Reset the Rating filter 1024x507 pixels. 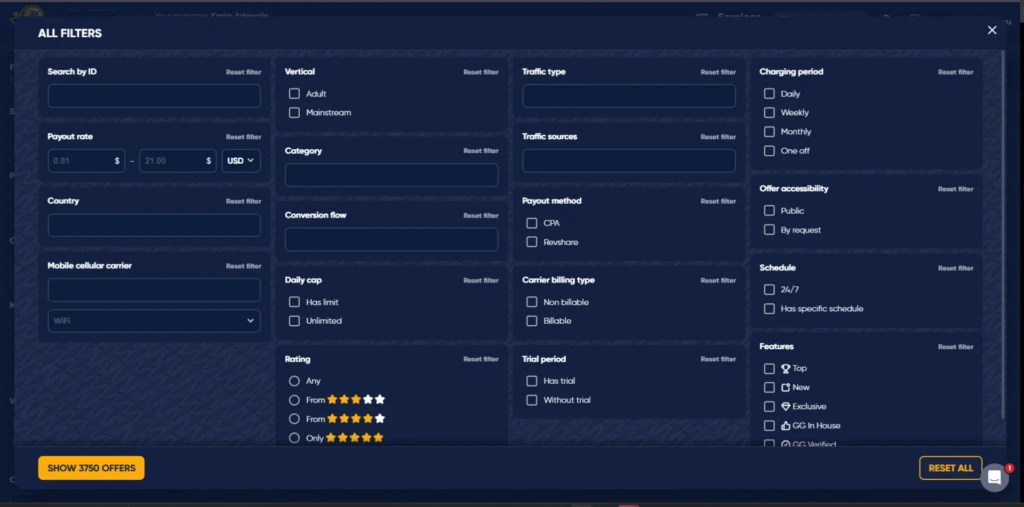(x=481, y=359)
